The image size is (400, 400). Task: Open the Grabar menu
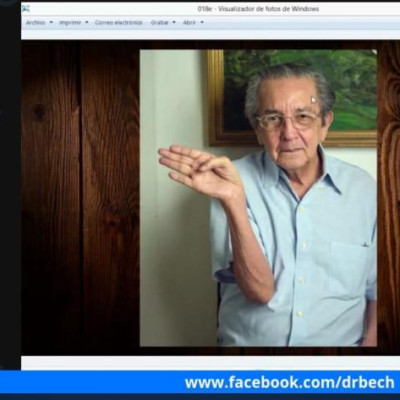tap(160, 23)
